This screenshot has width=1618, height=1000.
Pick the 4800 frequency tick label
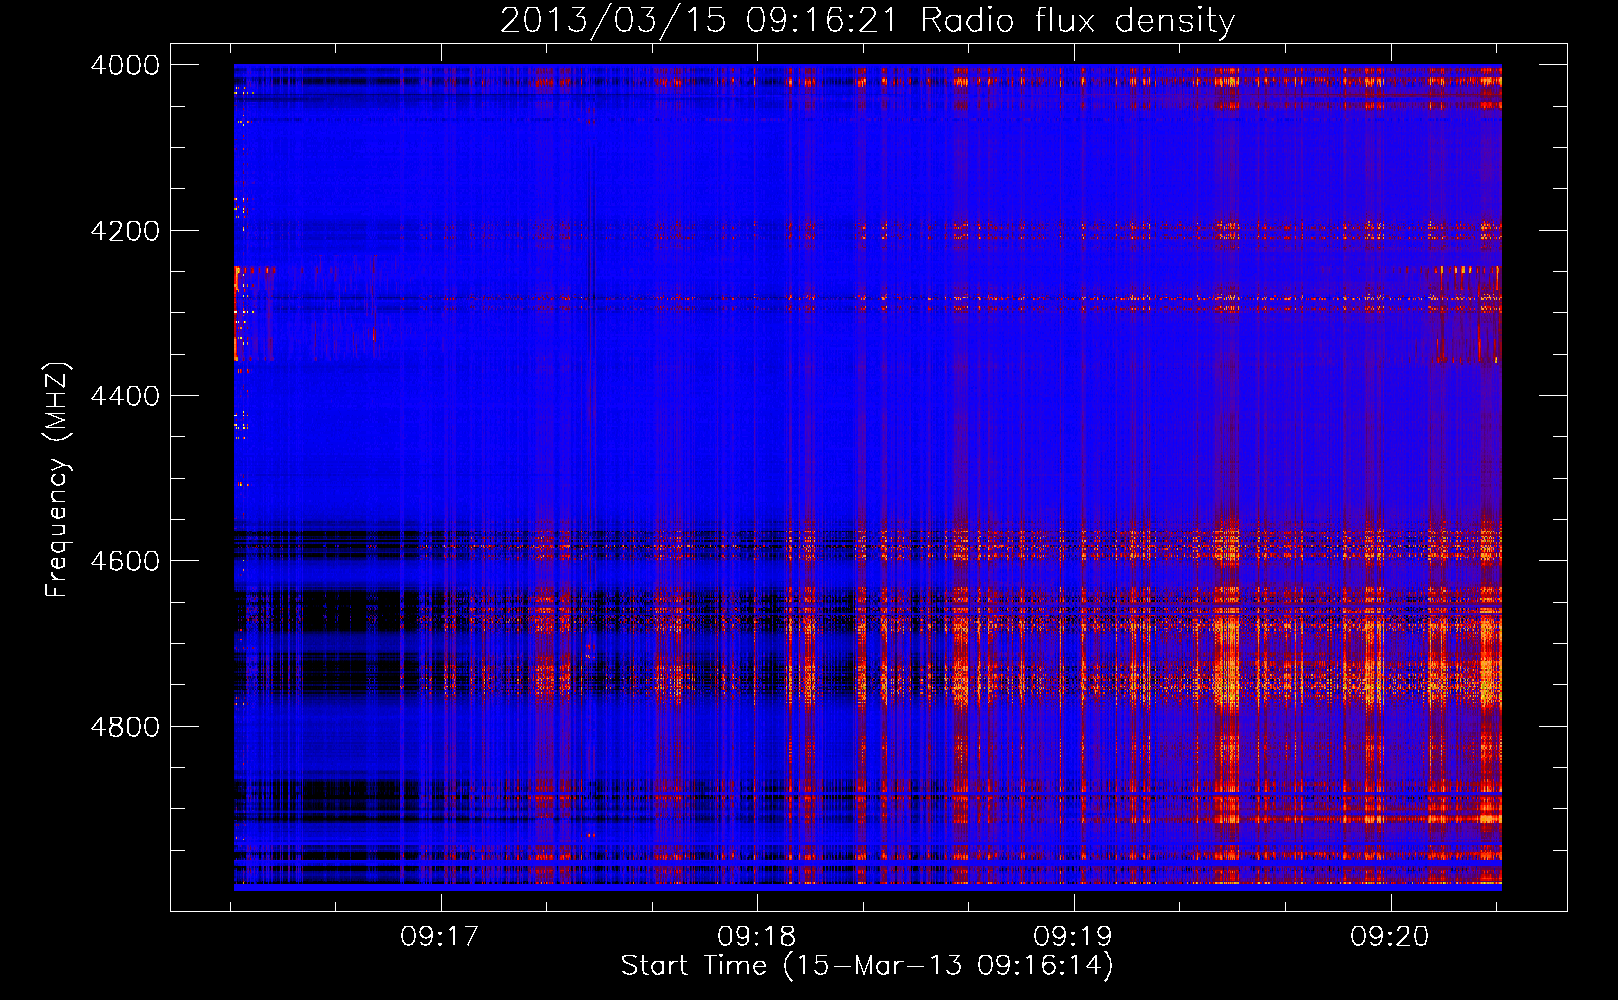pos(125,727)
